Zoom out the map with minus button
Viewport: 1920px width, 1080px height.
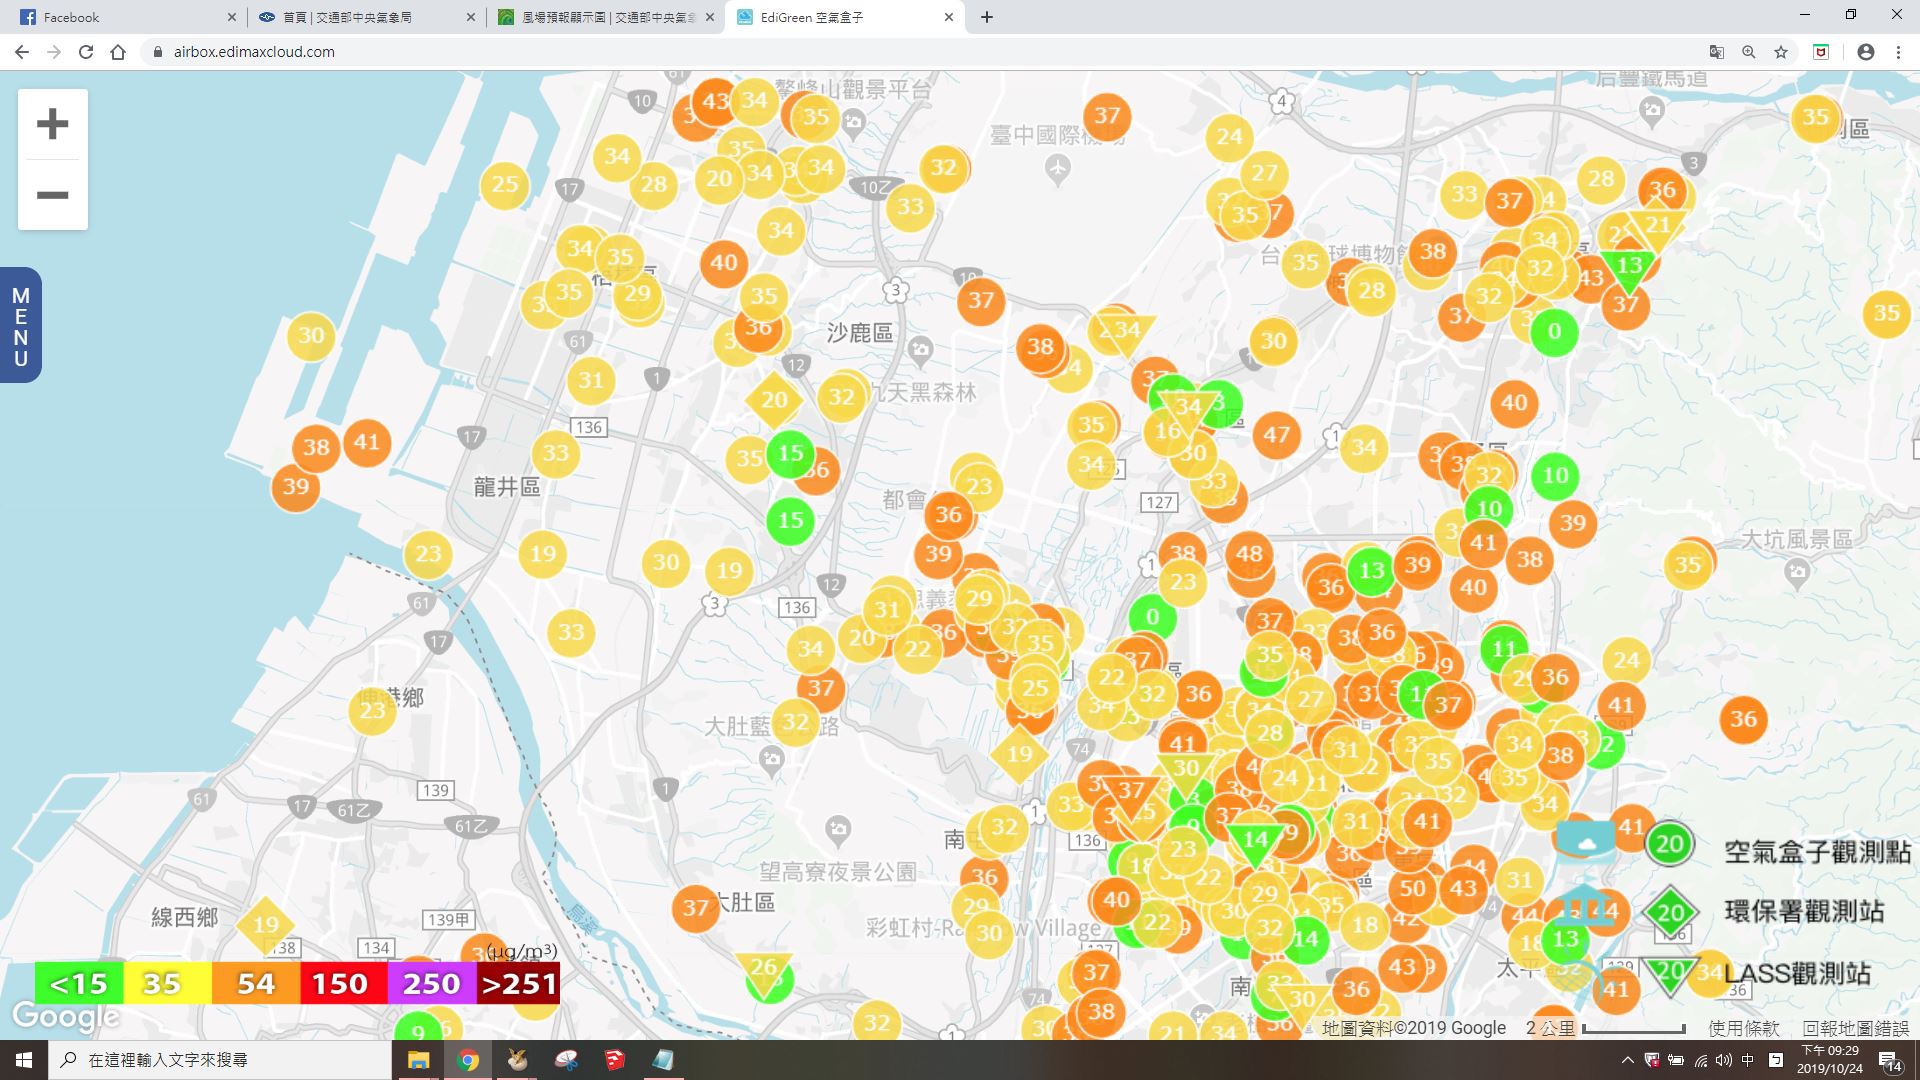(52, 195)
